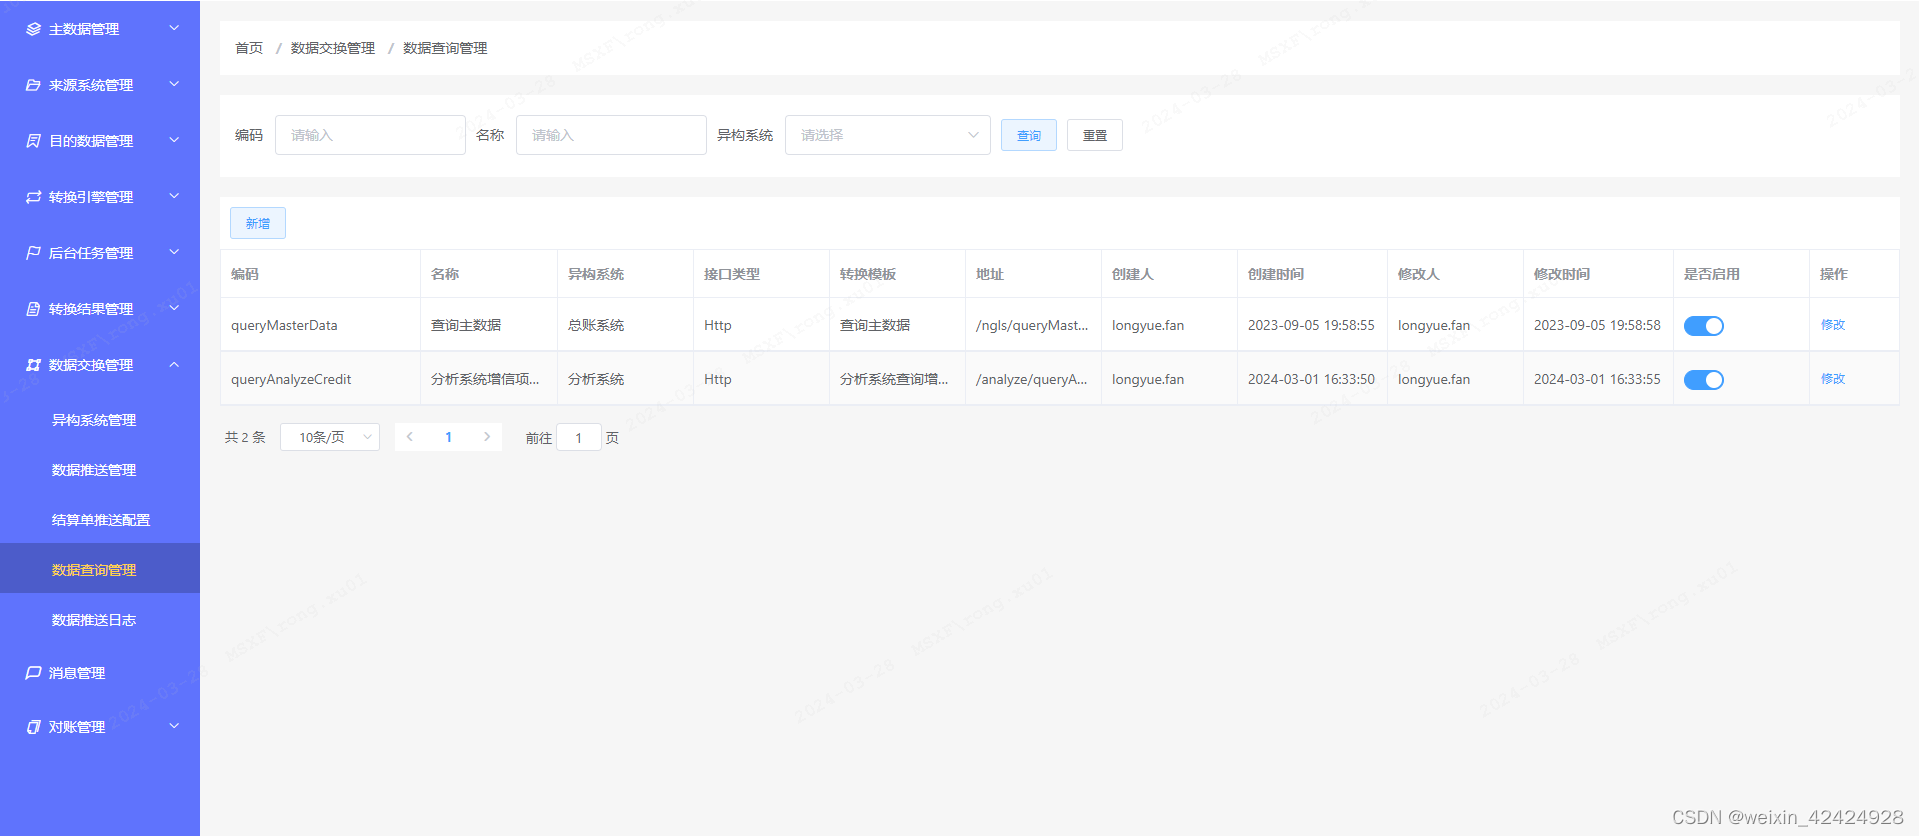The height and width of the screenshot is (836, 1919).
Task: Toggle enable switch for queryAnalyzeCredit row
Action: [1703, 380]
